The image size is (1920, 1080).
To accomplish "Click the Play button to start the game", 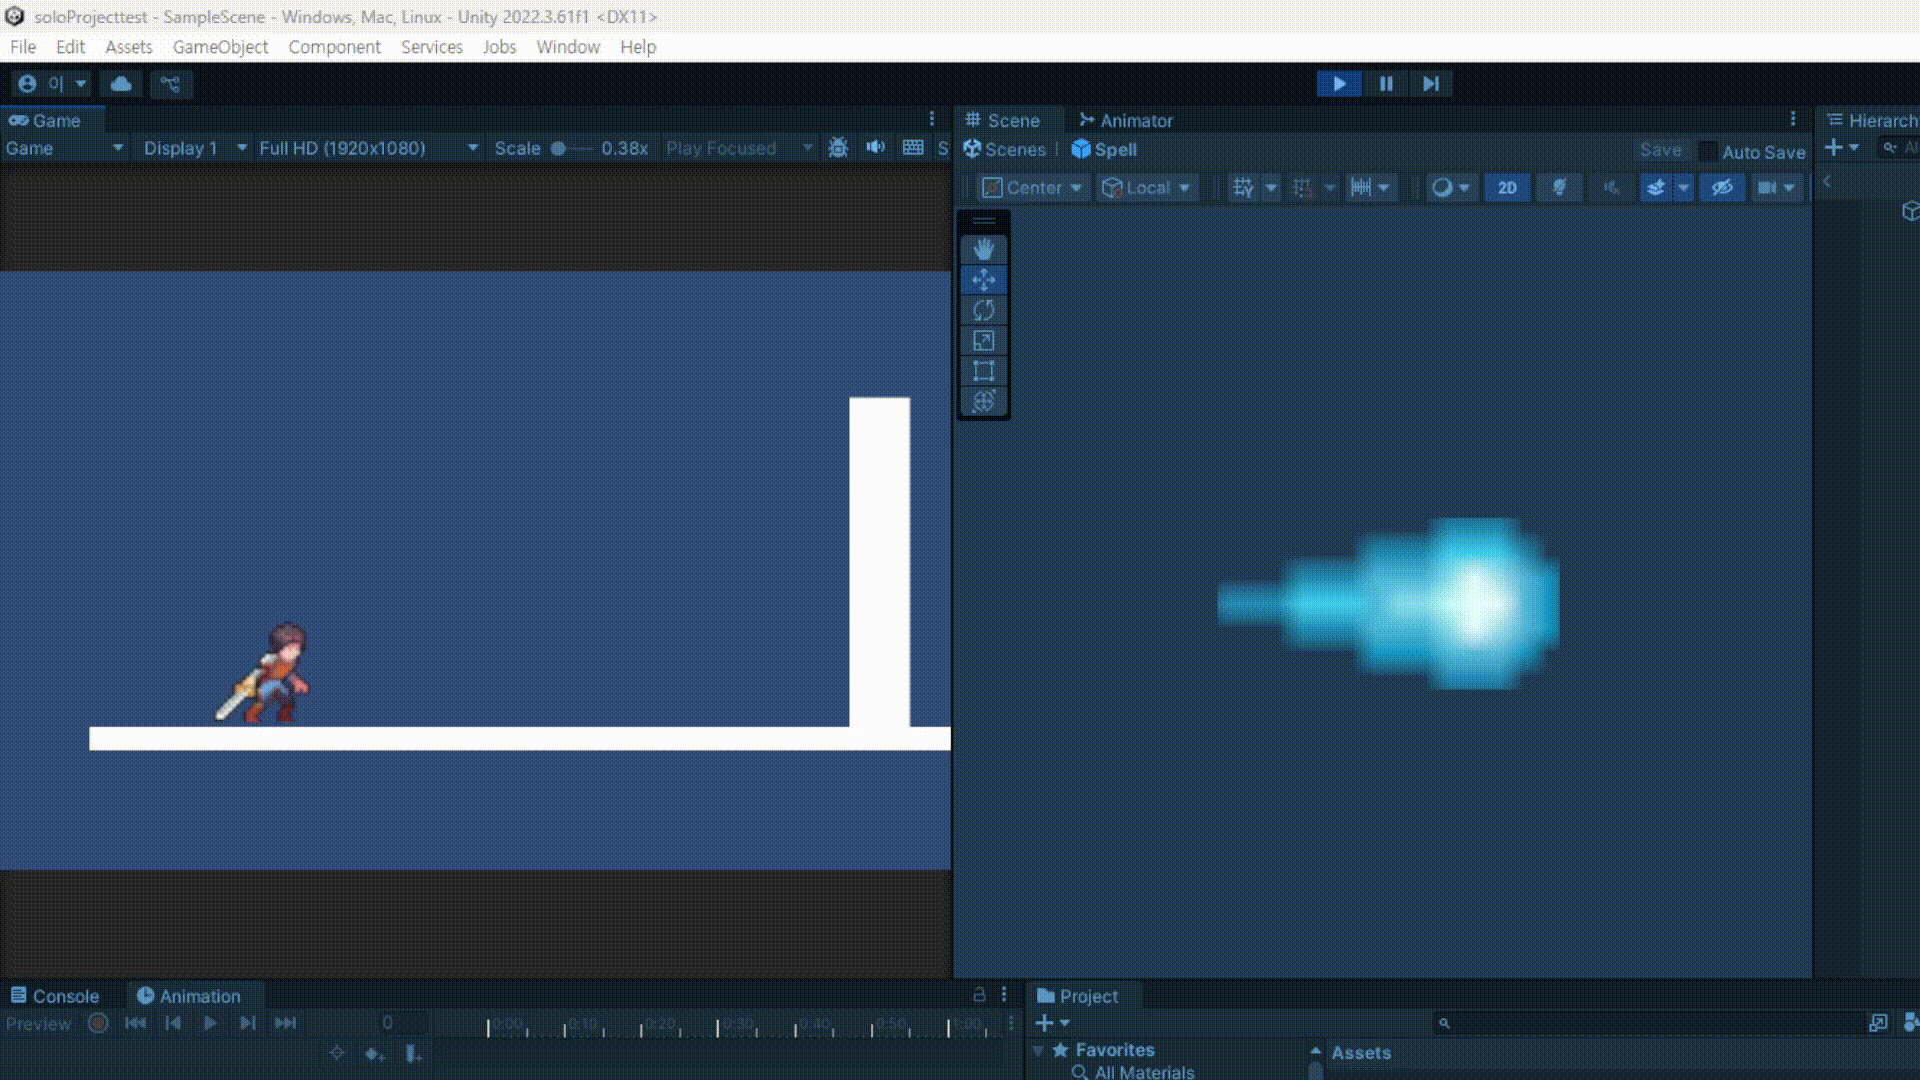I will [x=1339, y=84].
